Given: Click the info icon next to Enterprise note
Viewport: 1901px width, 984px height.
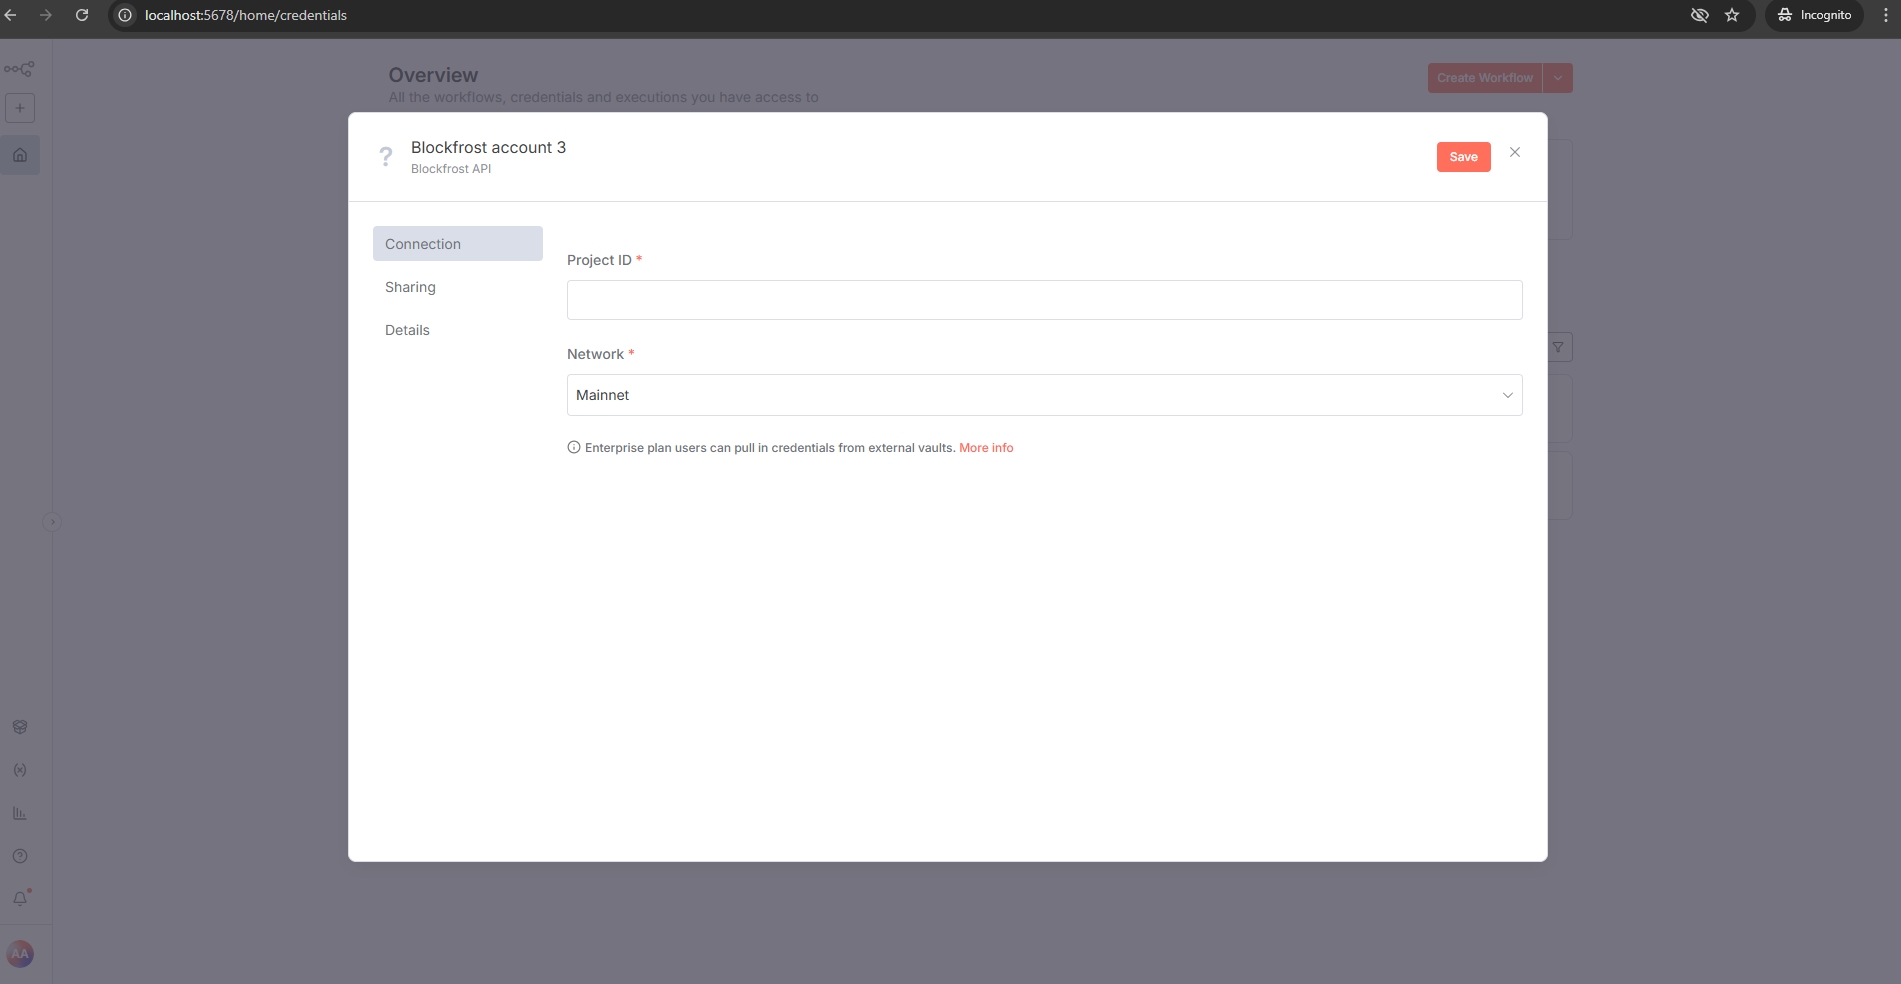Looking at the screenshot, I should 574,447.
